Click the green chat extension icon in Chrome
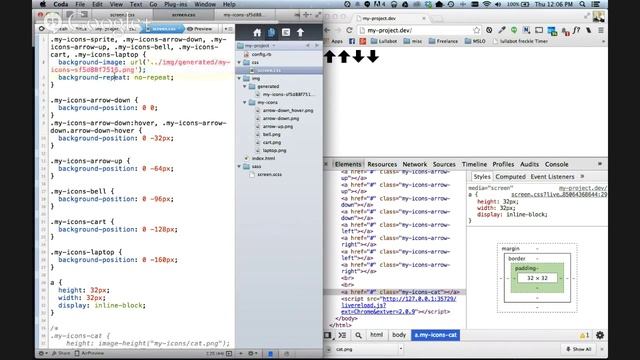The width and height of the screenshot is (640, 360). point(514,30)
